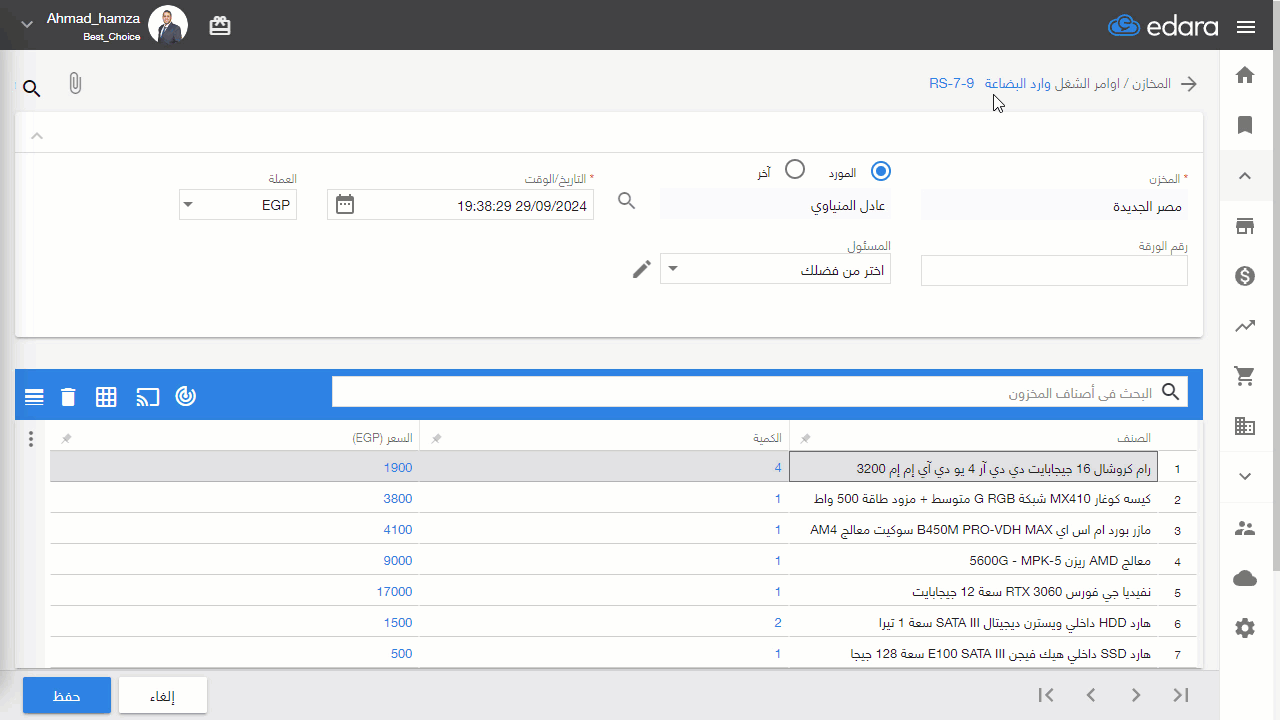This screenshot has height=720, width=1280.
Task: Click the edit pencil icon next to المسئول
Action: point(642,269)
